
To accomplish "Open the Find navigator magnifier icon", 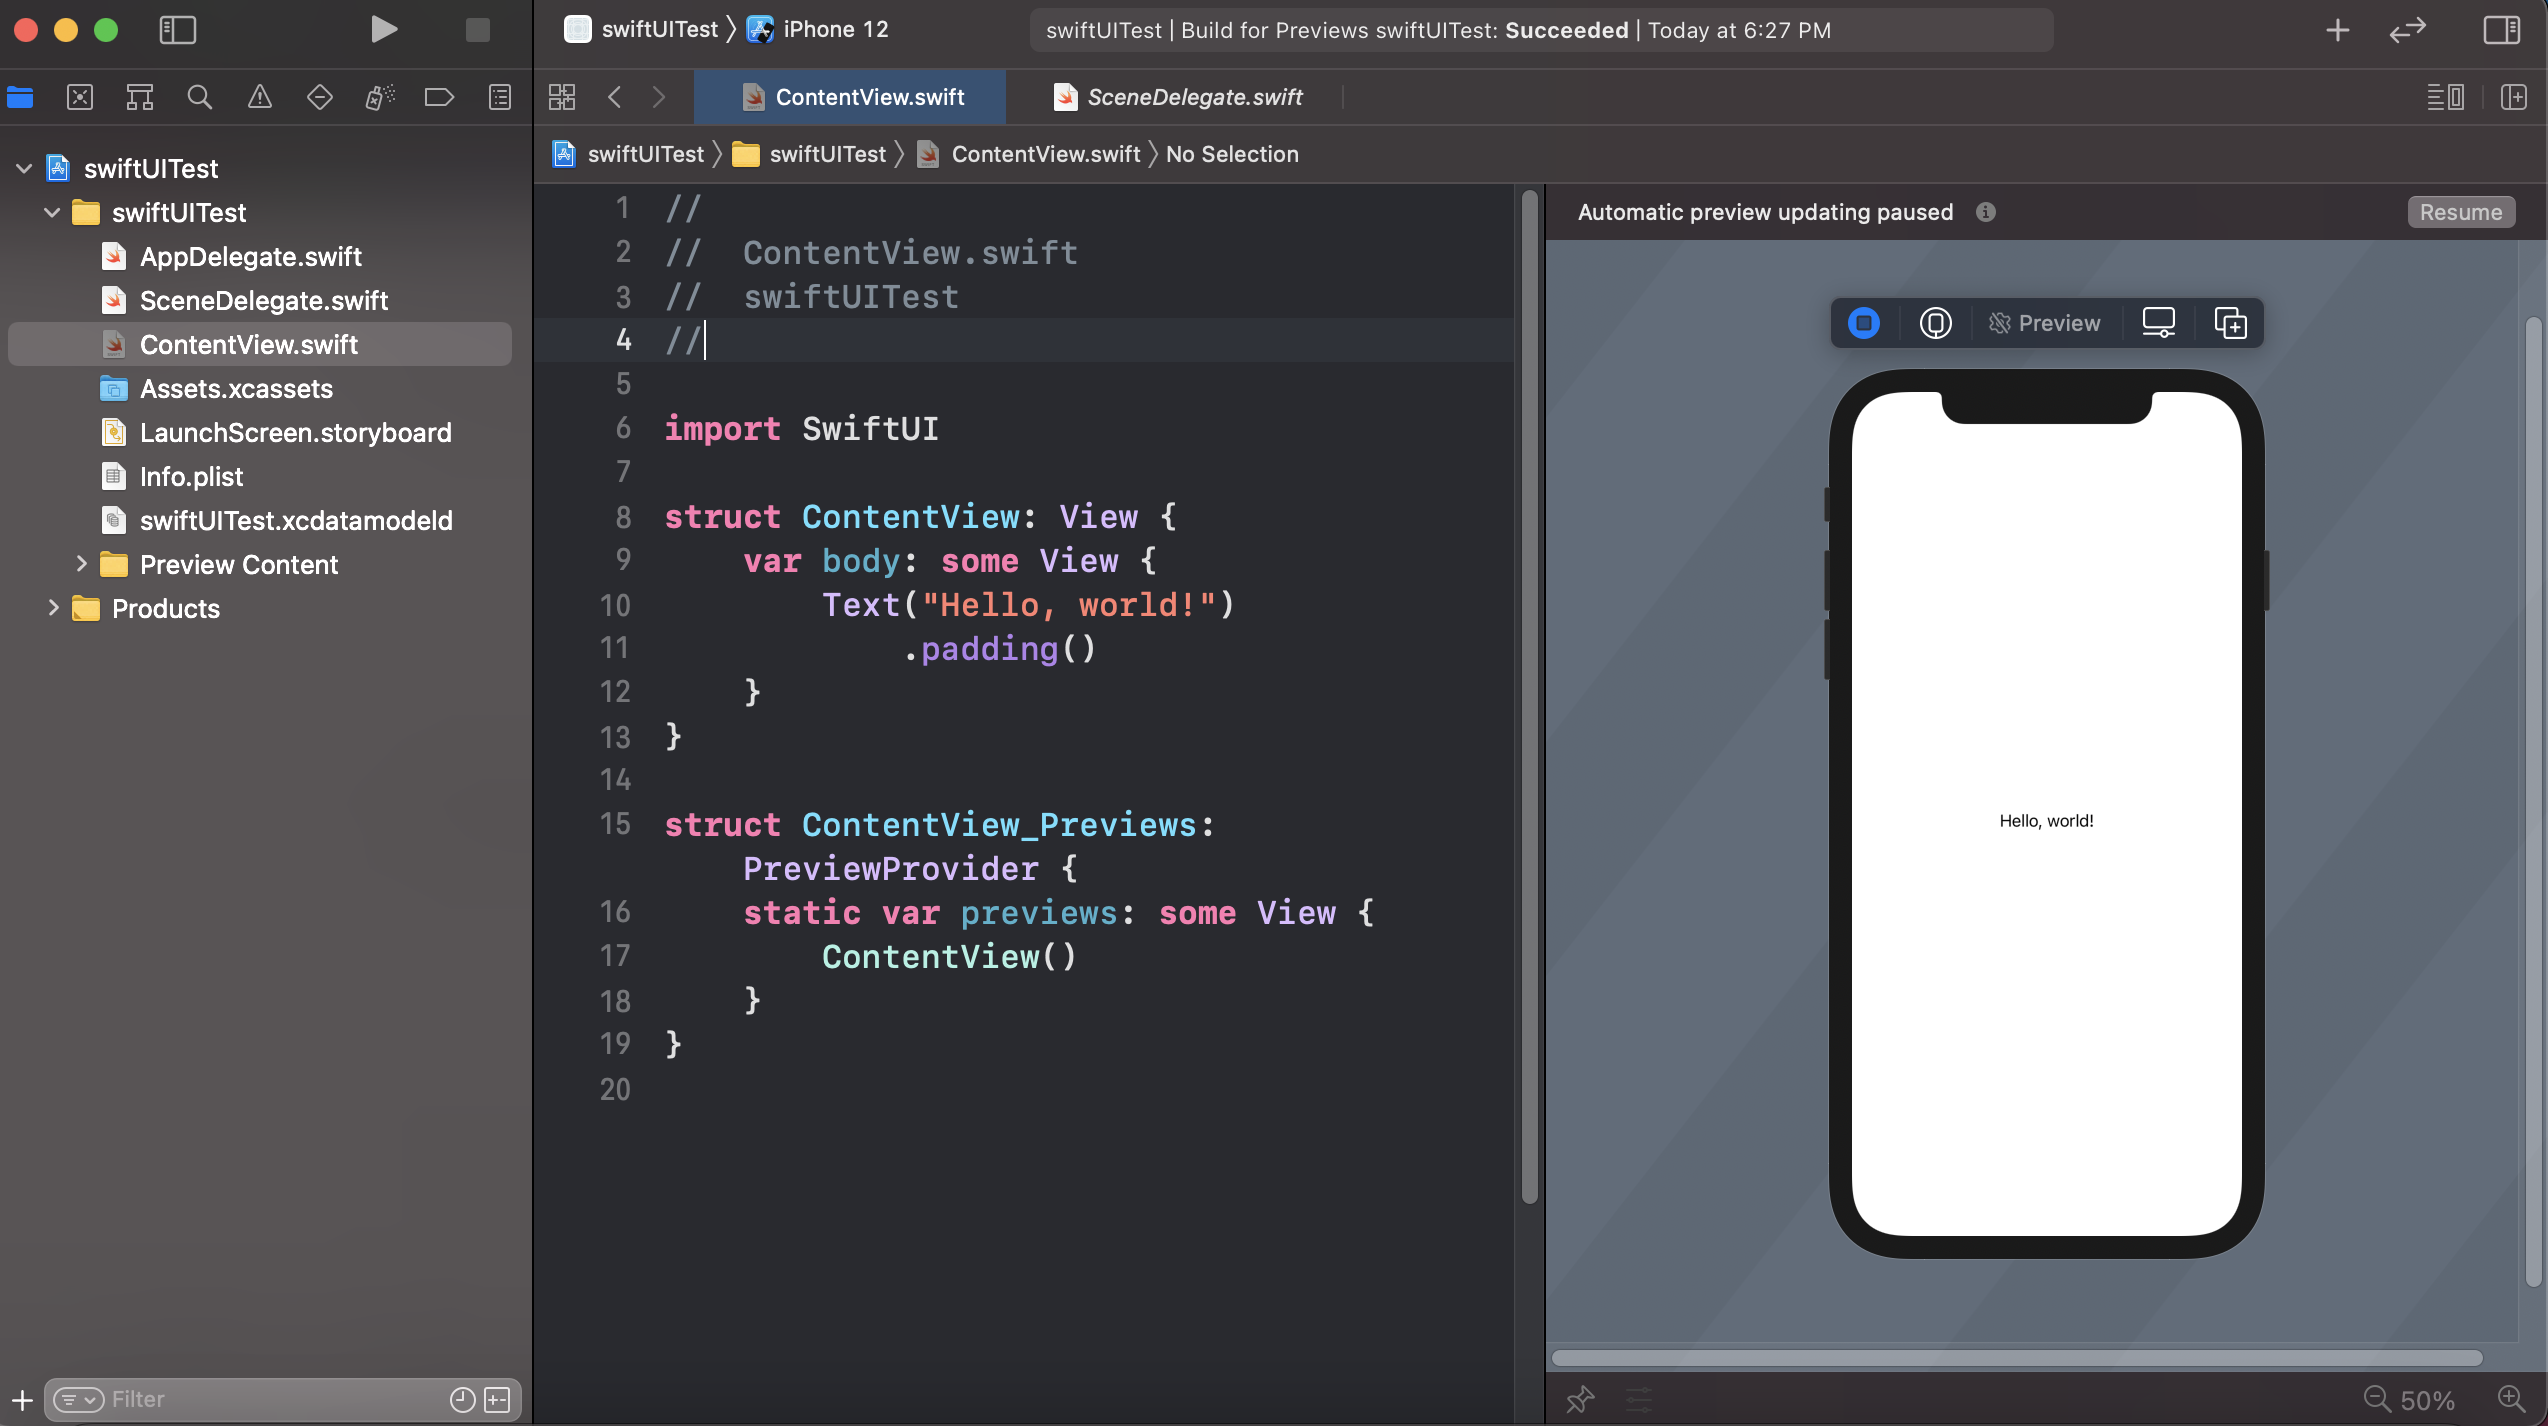I will coord(200,97).
